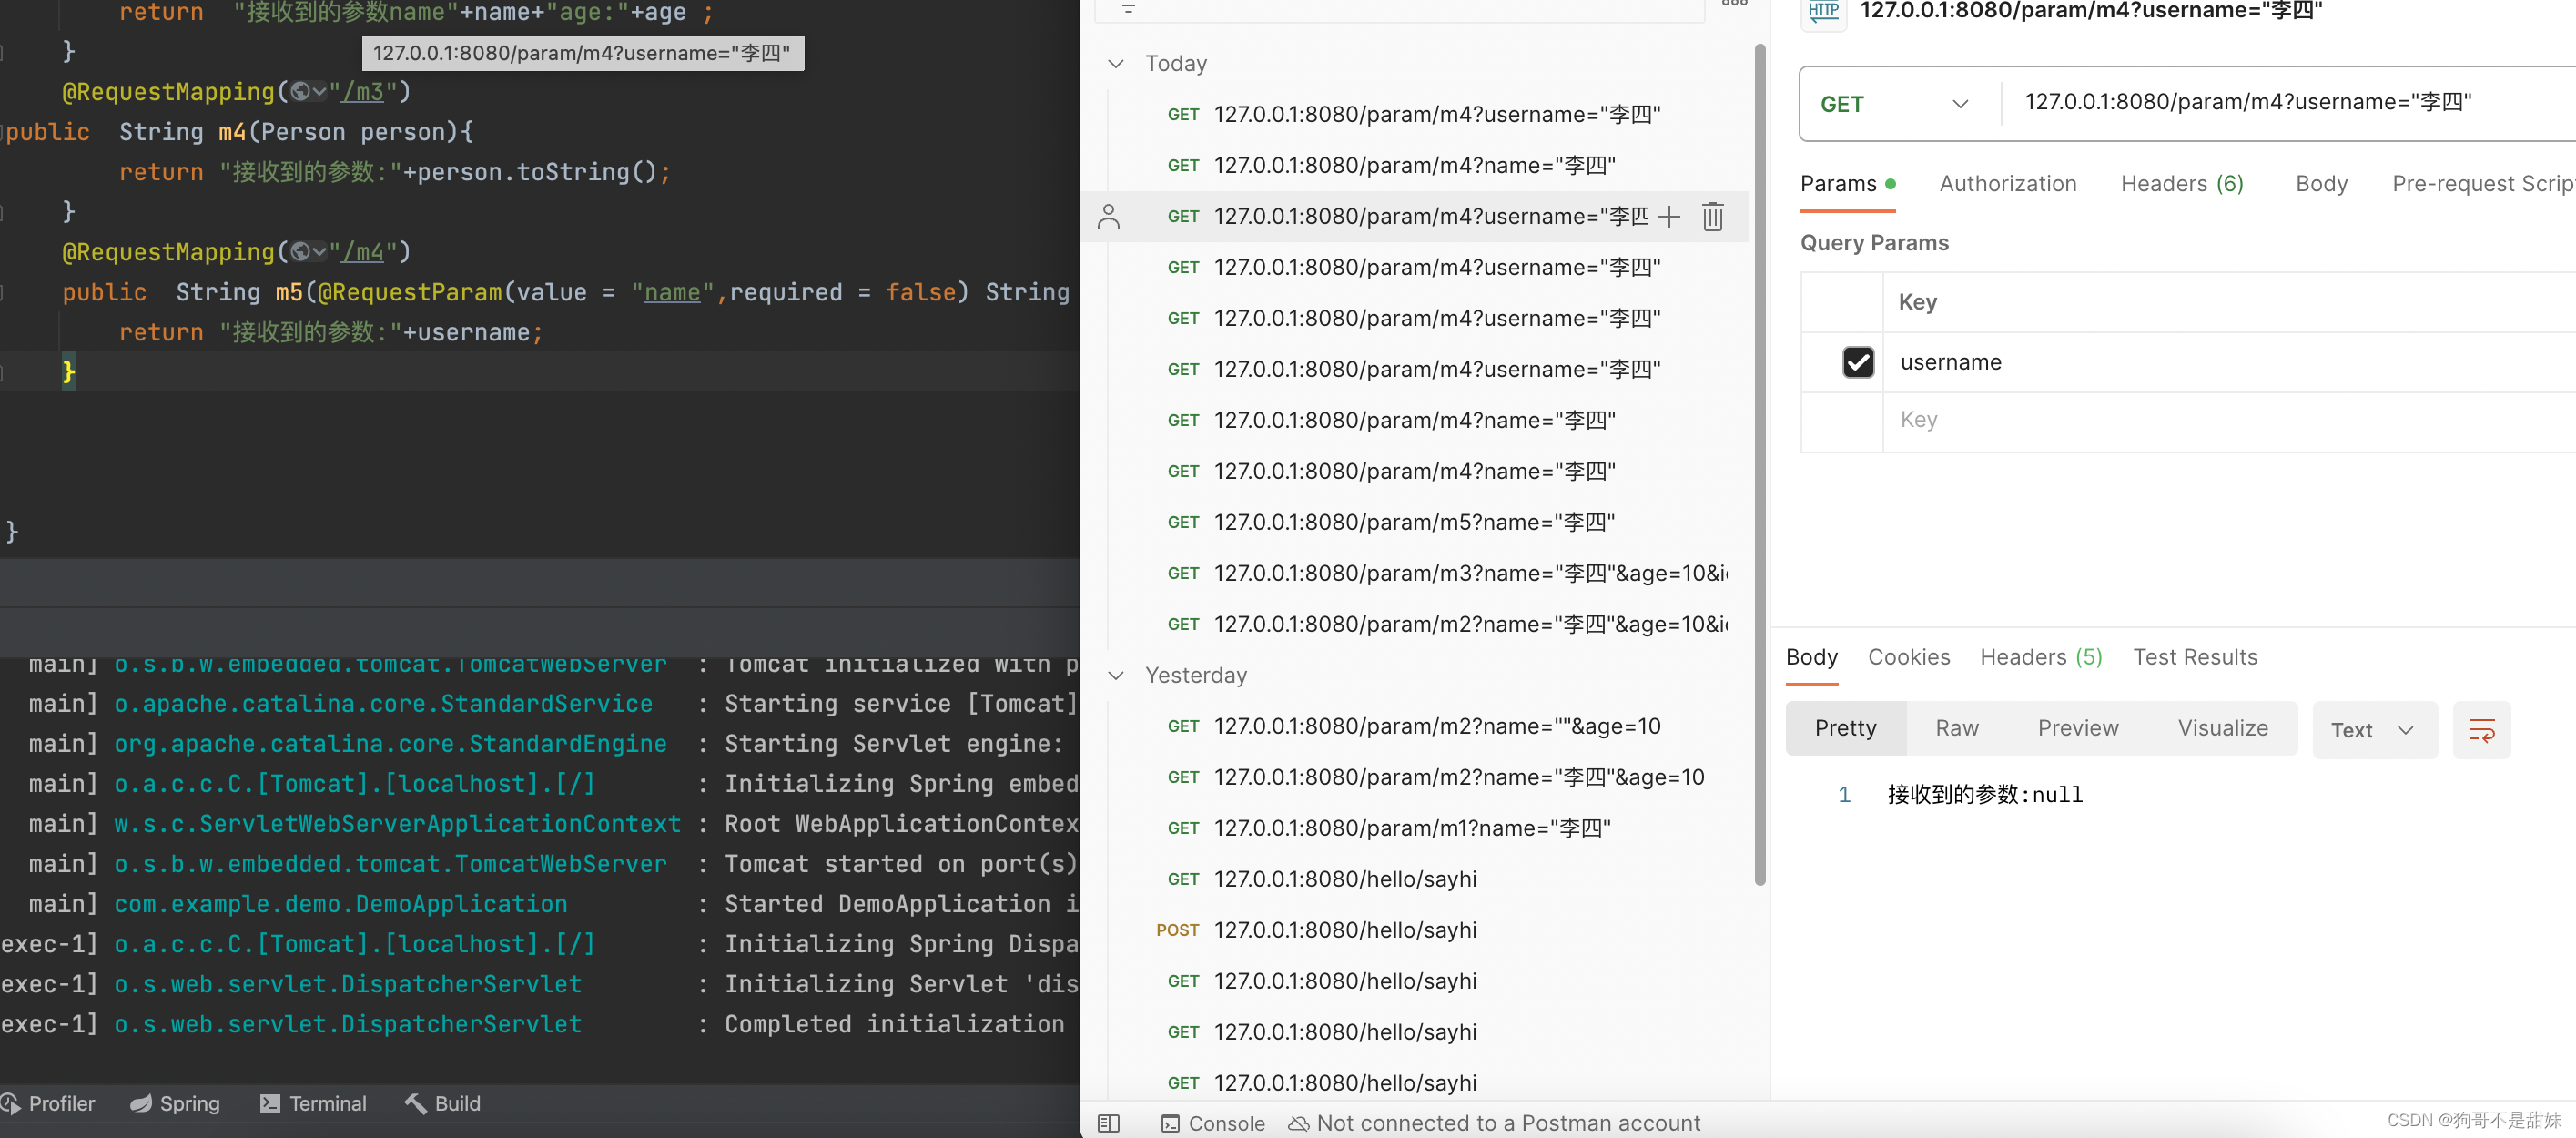Click the user avatar icon beside highlighted row
This screenshot has height=1138, width=2576.
[x=1108, y=217]
